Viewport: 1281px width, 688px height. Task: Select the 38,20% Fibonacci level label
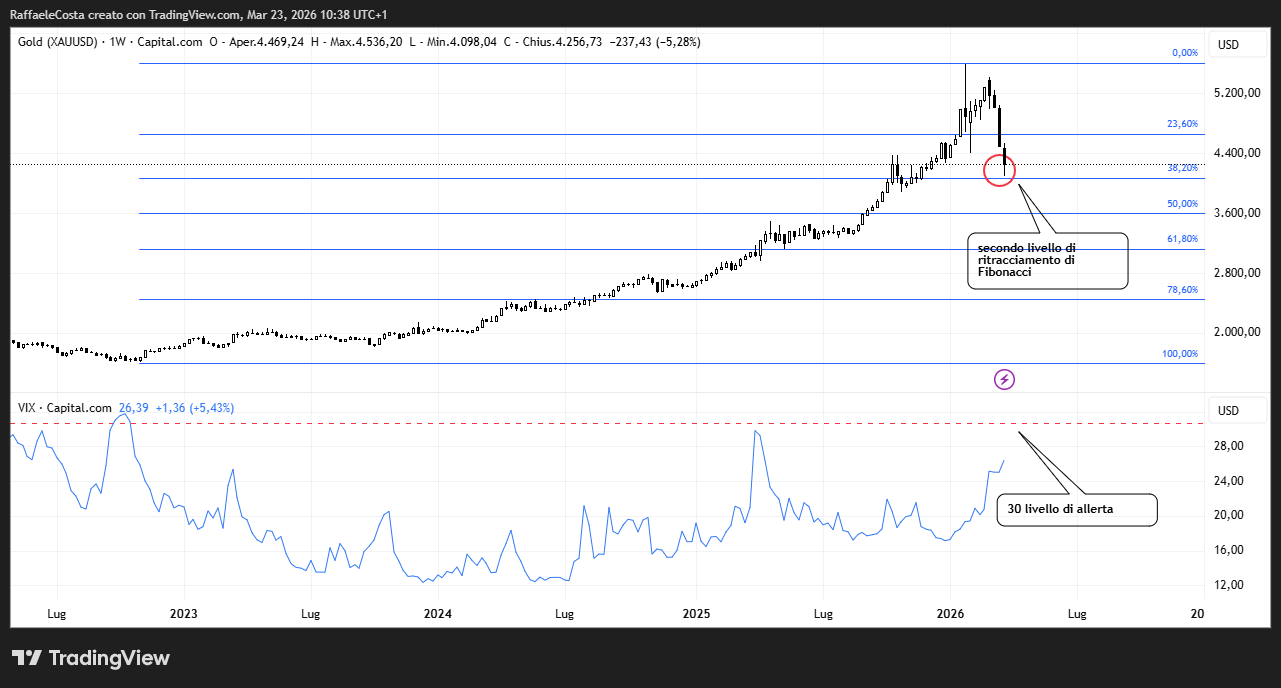[x=1182, y=169]
